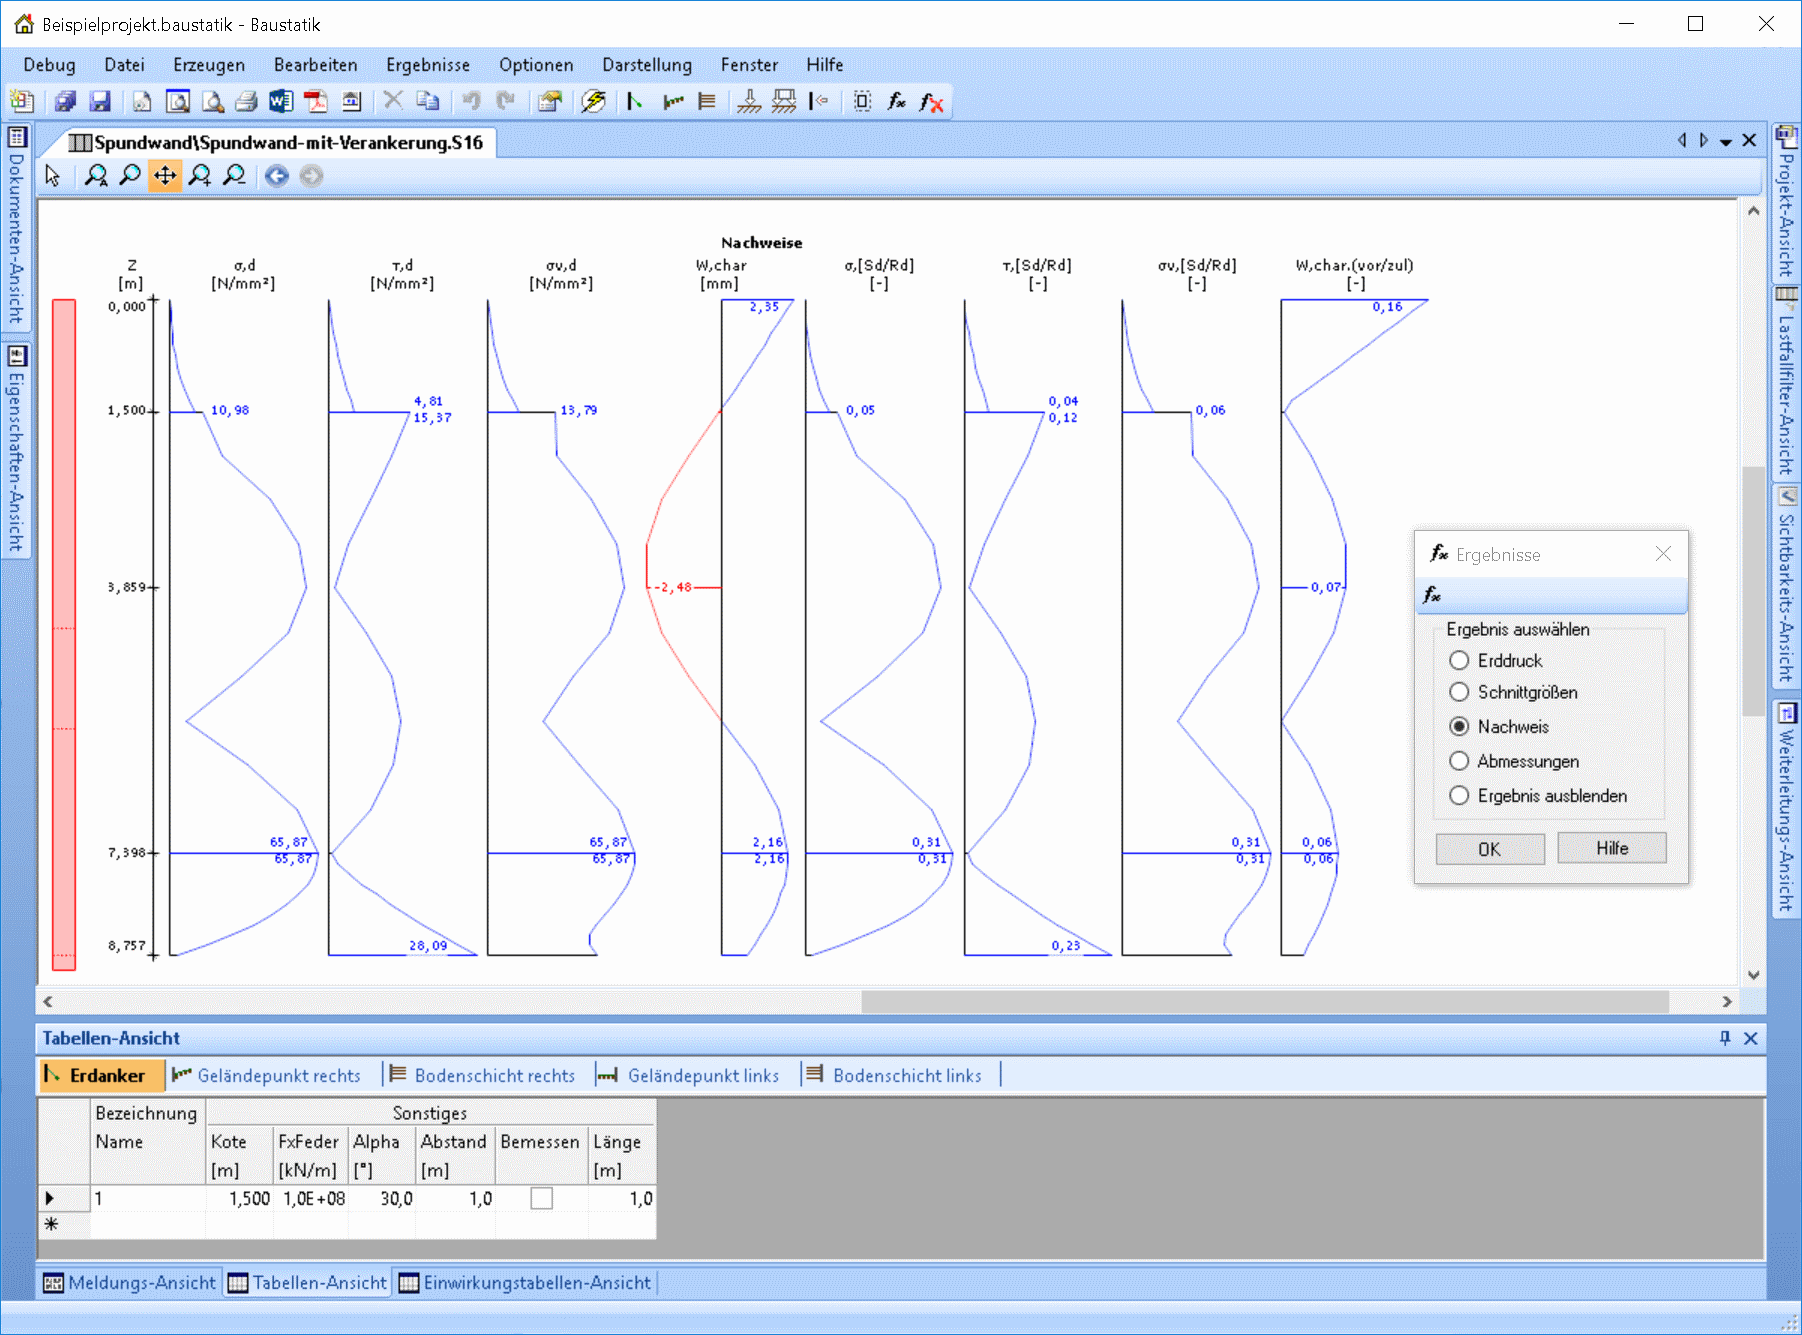
Task: Click zoom all magnifier icon
Action: click(96, 176)
